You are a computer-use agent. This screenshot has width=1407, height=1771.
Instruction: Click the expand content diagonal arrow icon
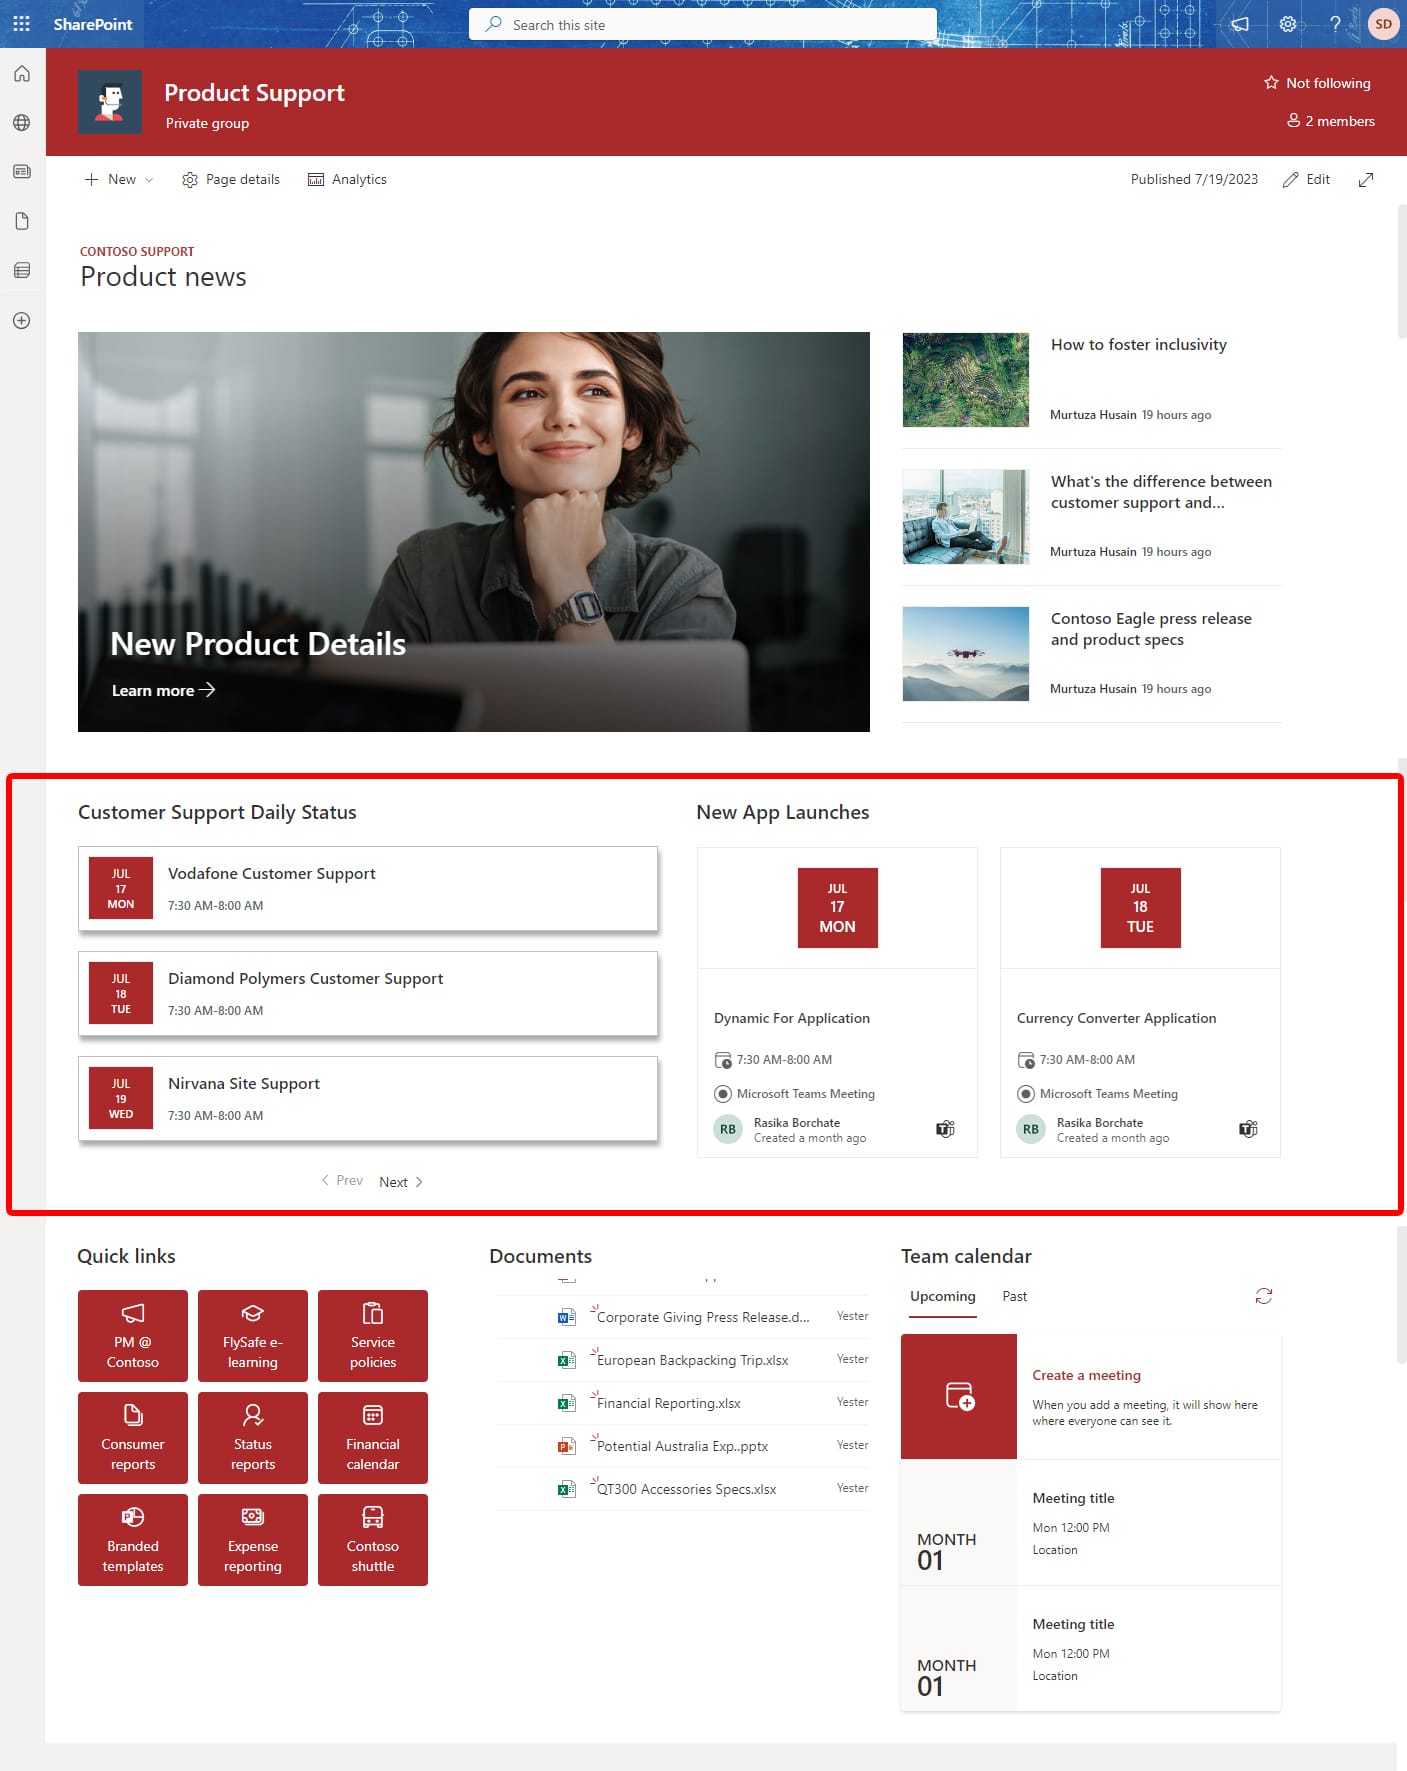(x=1366, y=179)
